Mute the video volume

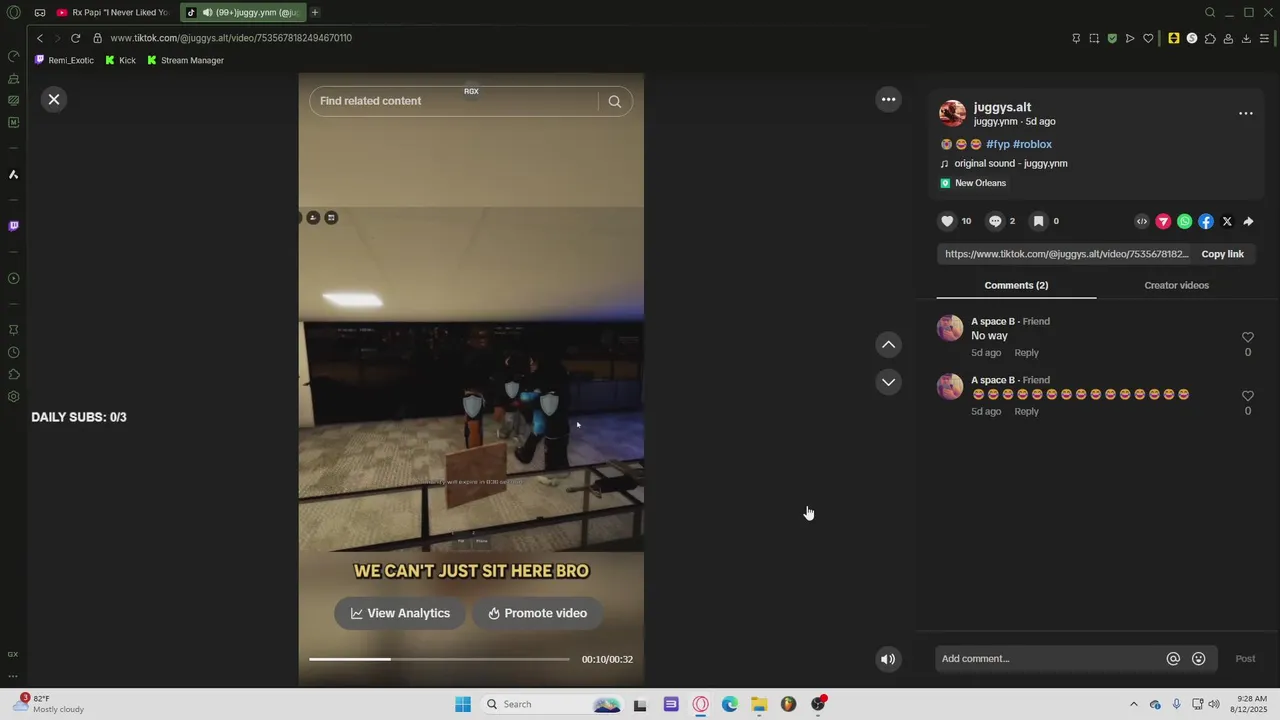coord(887,659)
